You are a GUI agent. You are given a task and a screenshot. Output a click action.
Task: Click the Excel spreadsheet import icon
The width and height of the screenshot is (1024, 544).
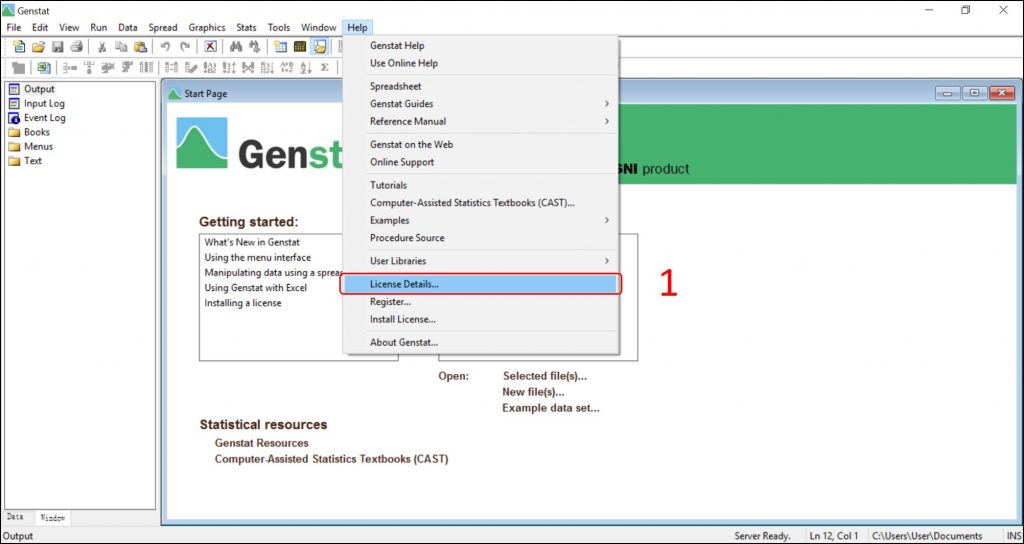click(43, 67)
